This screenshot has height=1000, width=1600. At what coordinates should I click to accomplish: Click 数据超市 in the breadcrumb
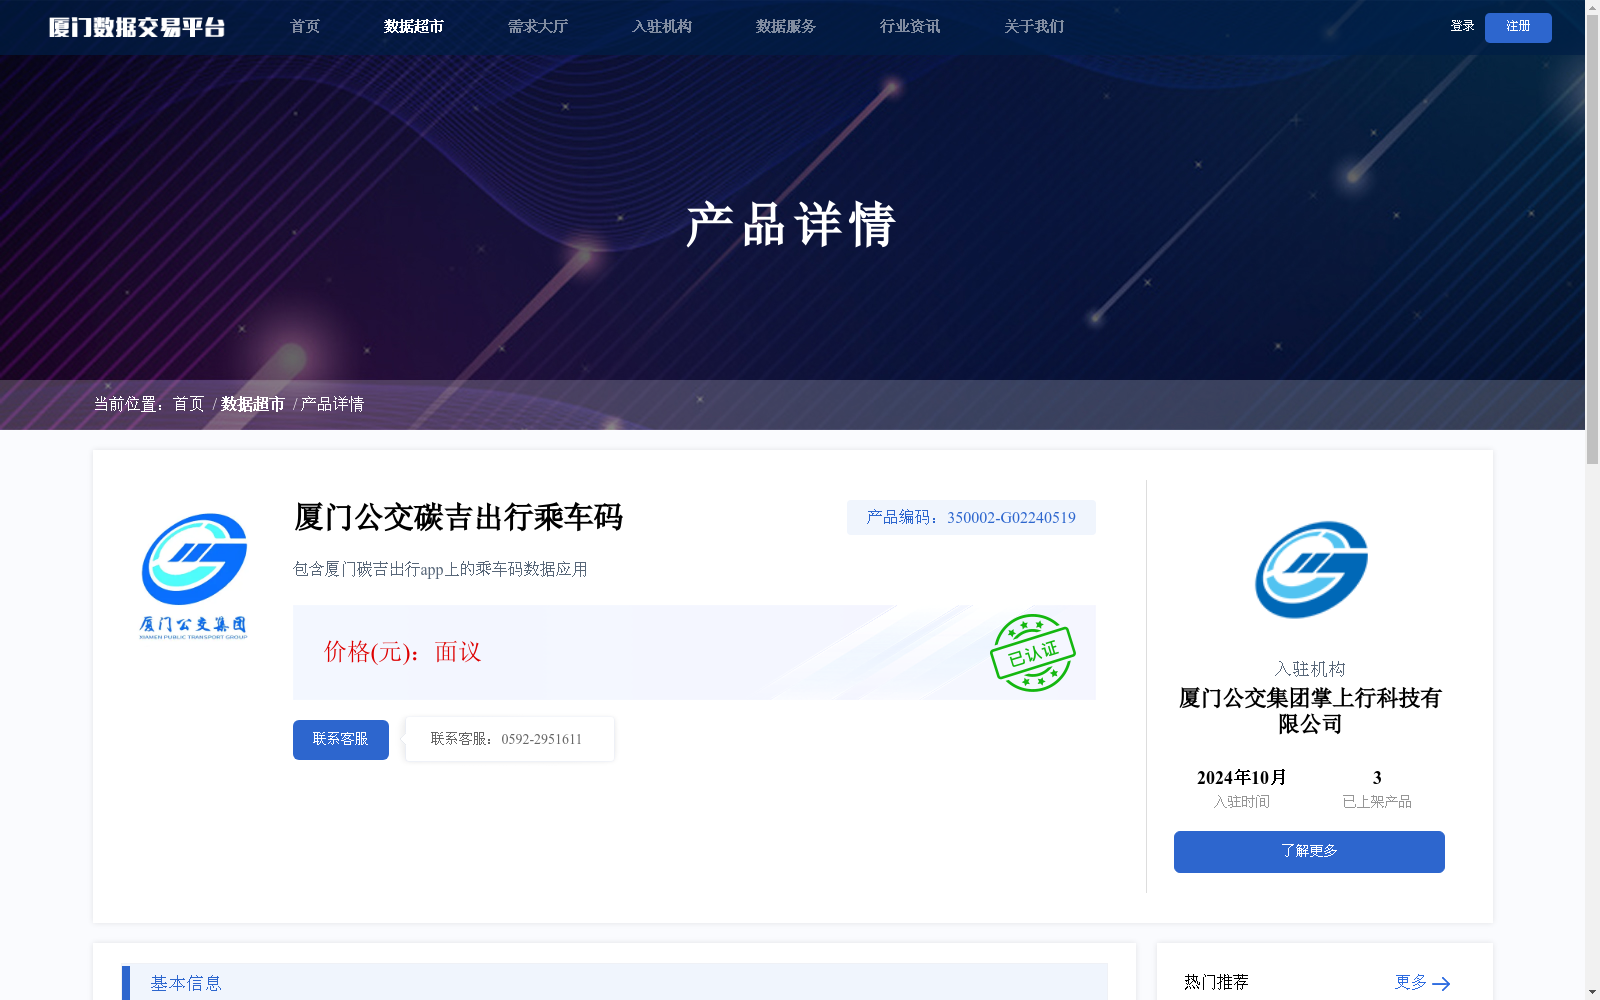pos(253,404)
